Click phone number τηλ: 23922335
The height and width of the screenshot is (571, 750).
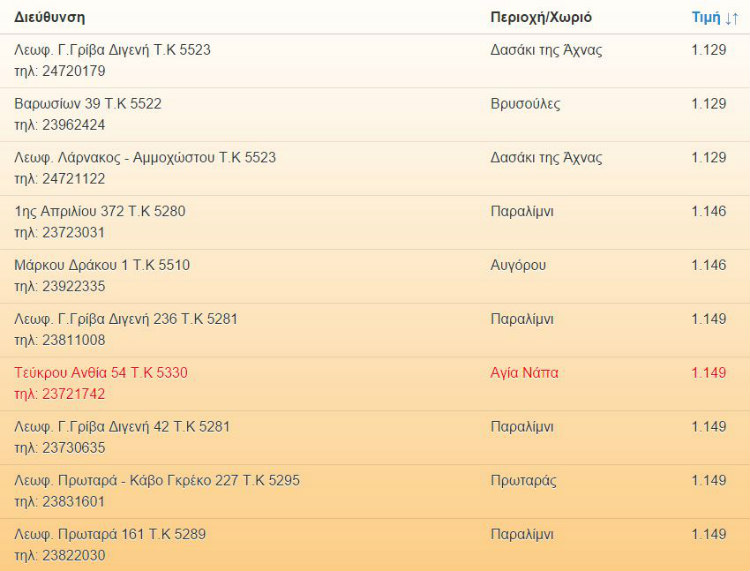60,286
